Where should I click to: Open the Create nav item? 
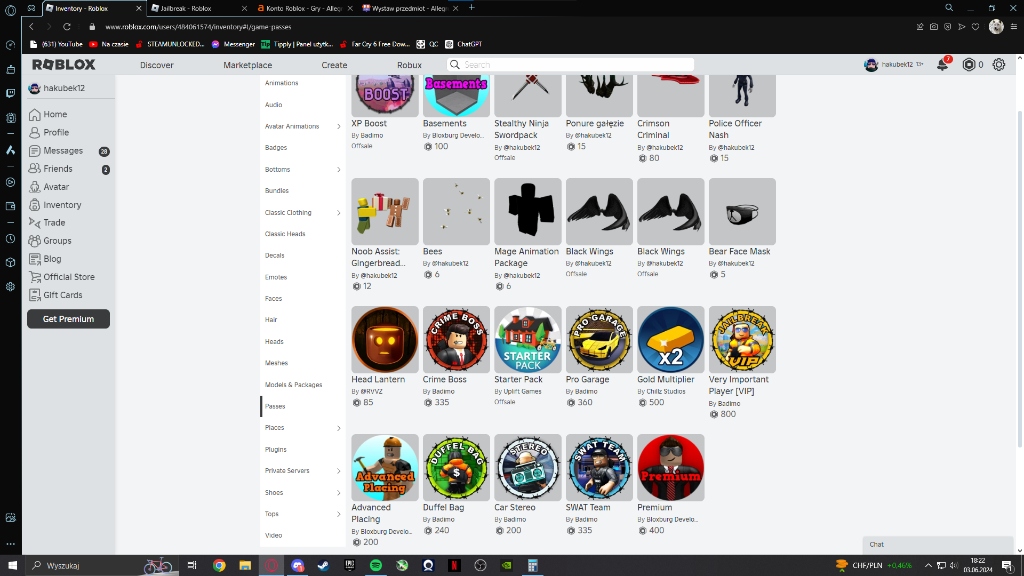pos(334,65)
